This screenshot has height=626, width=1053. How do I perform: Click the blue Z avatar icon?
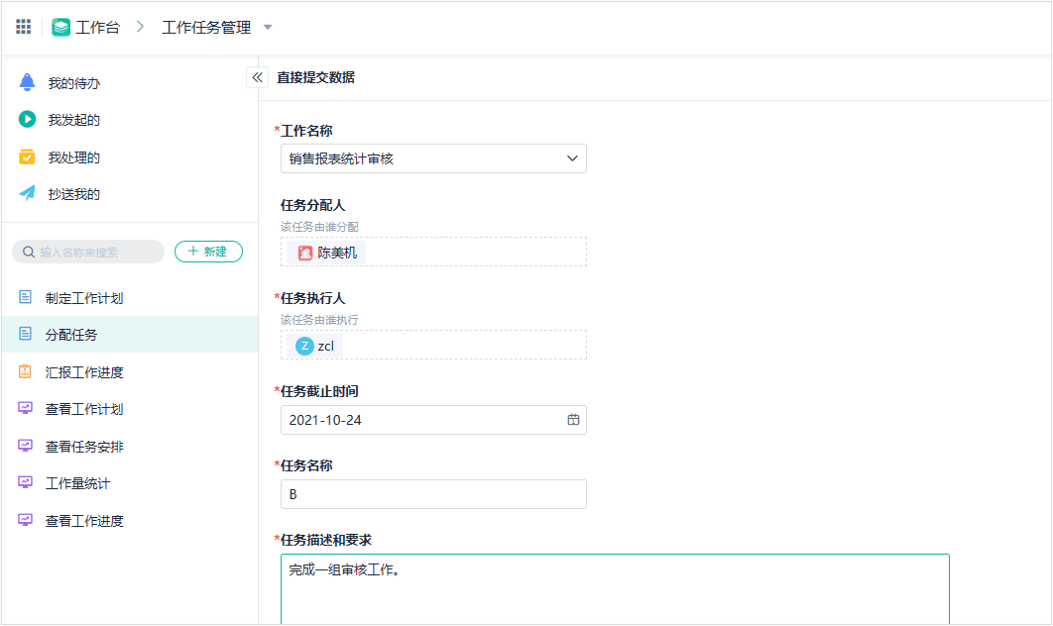click(305, 346)
